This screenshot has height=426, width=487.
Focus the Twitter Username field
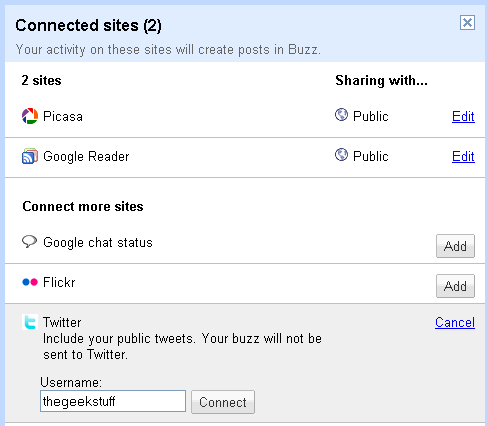(113, 401)
